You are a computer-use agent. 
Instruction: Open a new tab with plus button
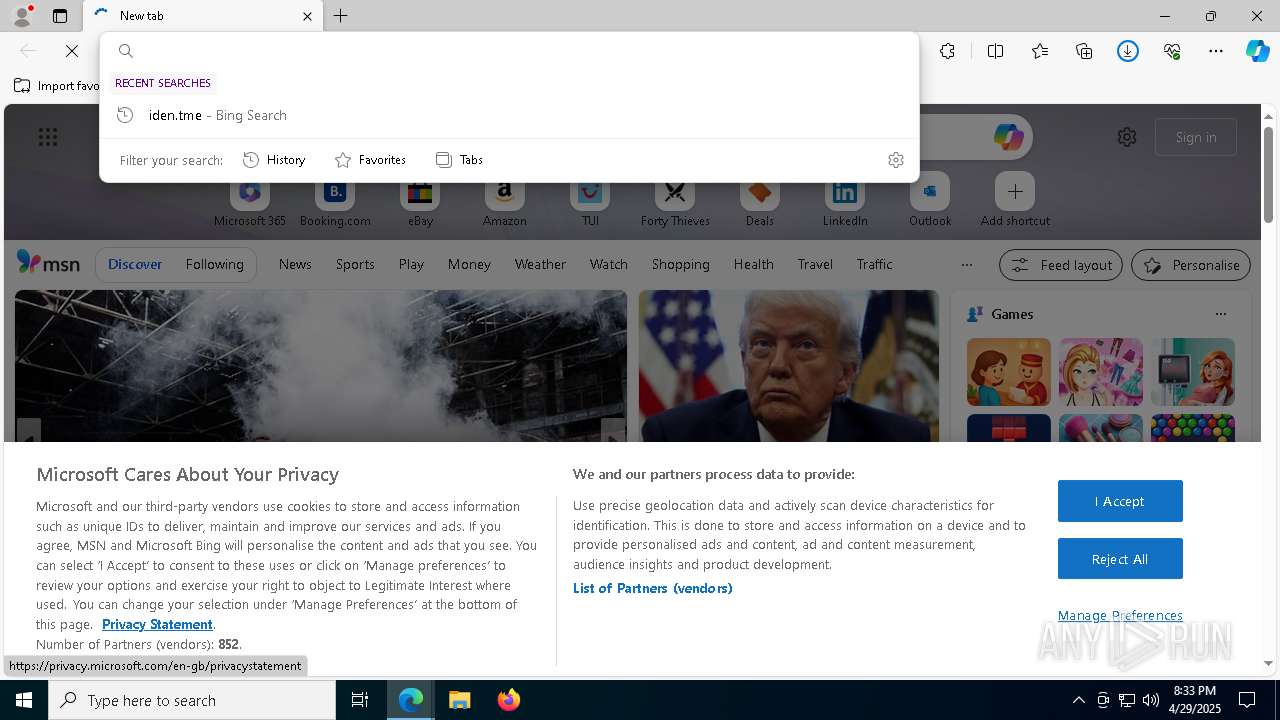pyautogui.click(x=341, y=16)
